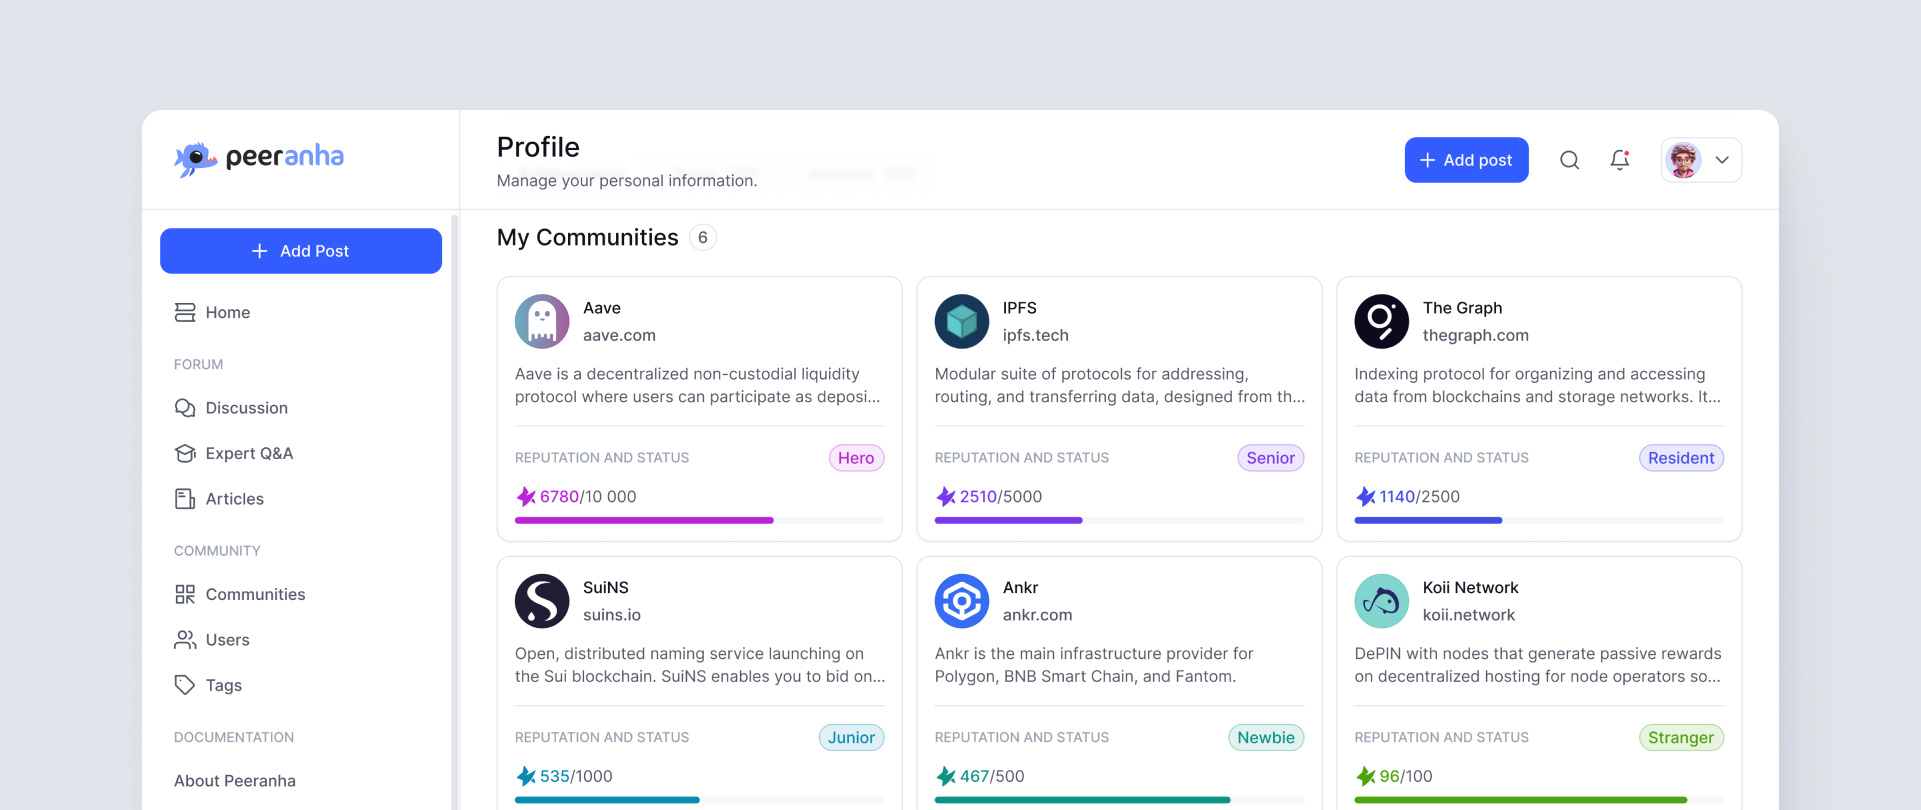Viewport: 1921px width, 810px height.
Task: Click the IPFS 2510/5000 progress bar
Action: [1119, 520]
